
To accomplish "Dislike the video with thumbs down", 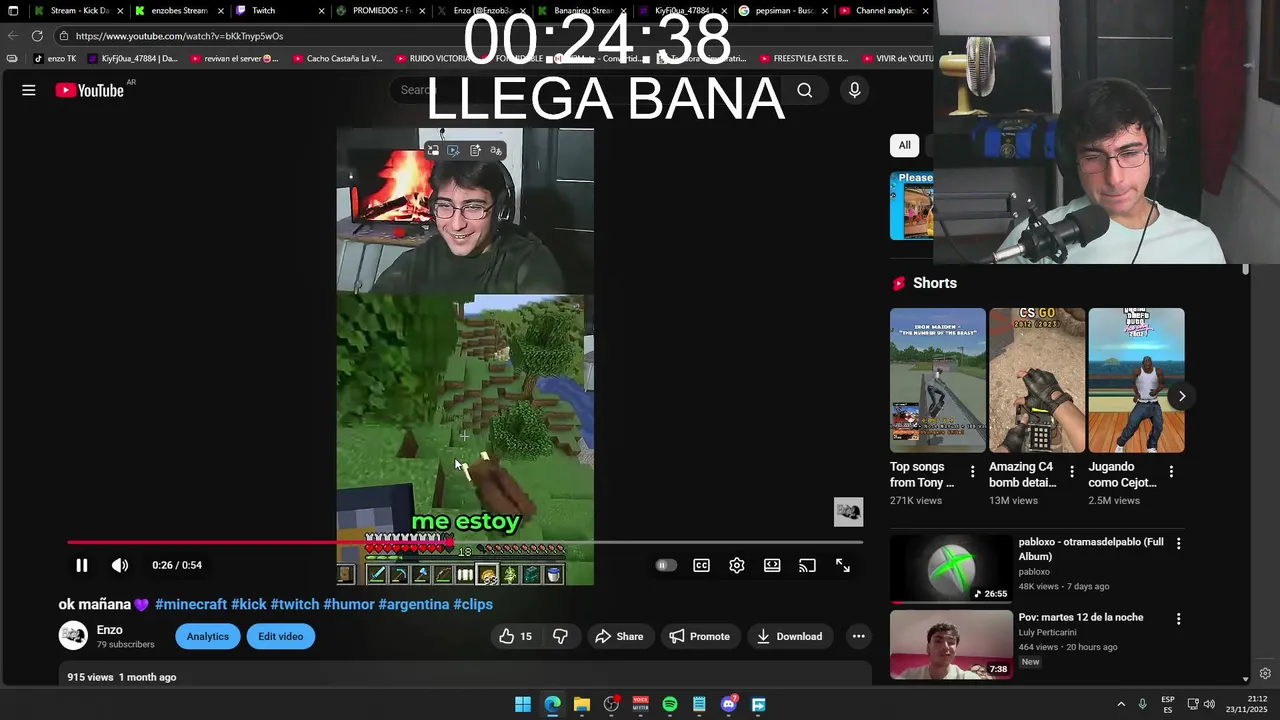I will (560, 636).
